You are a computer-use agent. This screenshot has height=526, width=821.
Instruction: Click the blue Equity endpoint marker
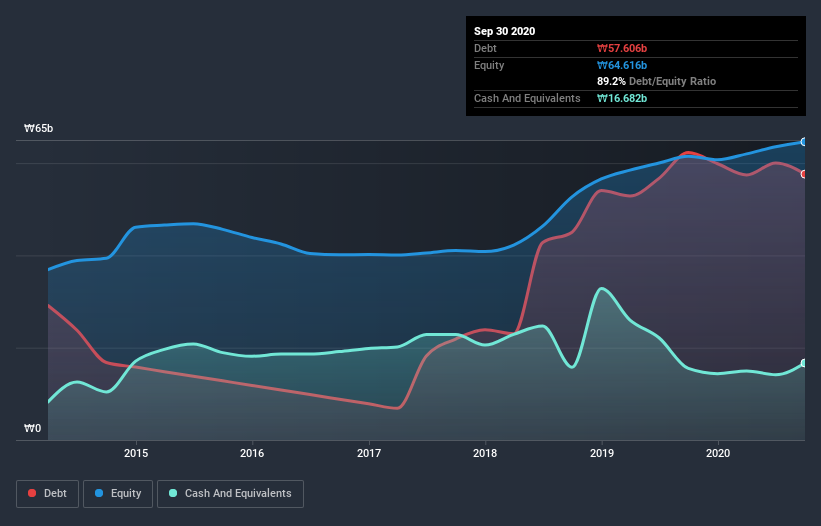(x=804, y=142)
